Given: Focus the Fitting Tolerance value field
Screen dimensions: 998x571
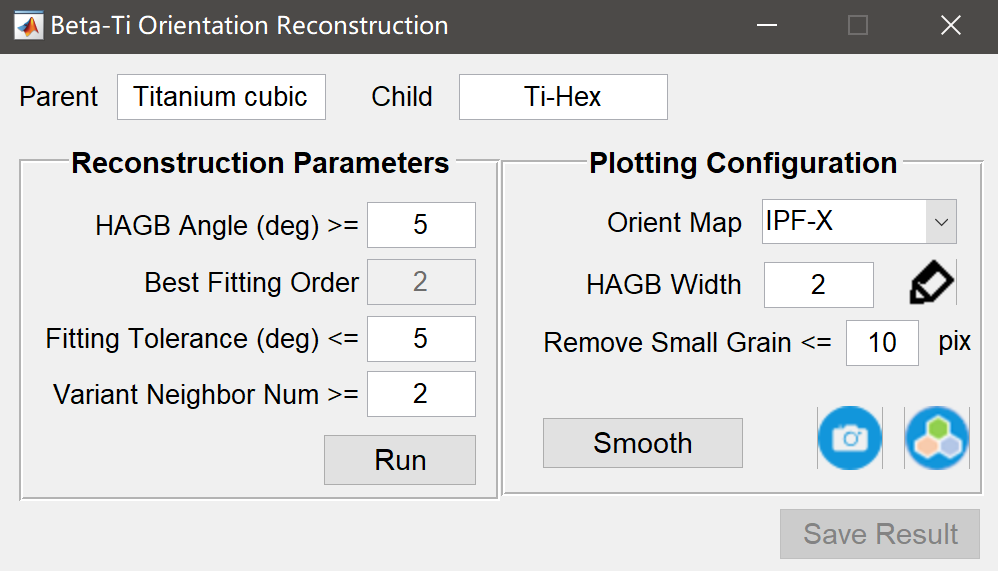Looking at the screenshot, I should click(421, 339).
